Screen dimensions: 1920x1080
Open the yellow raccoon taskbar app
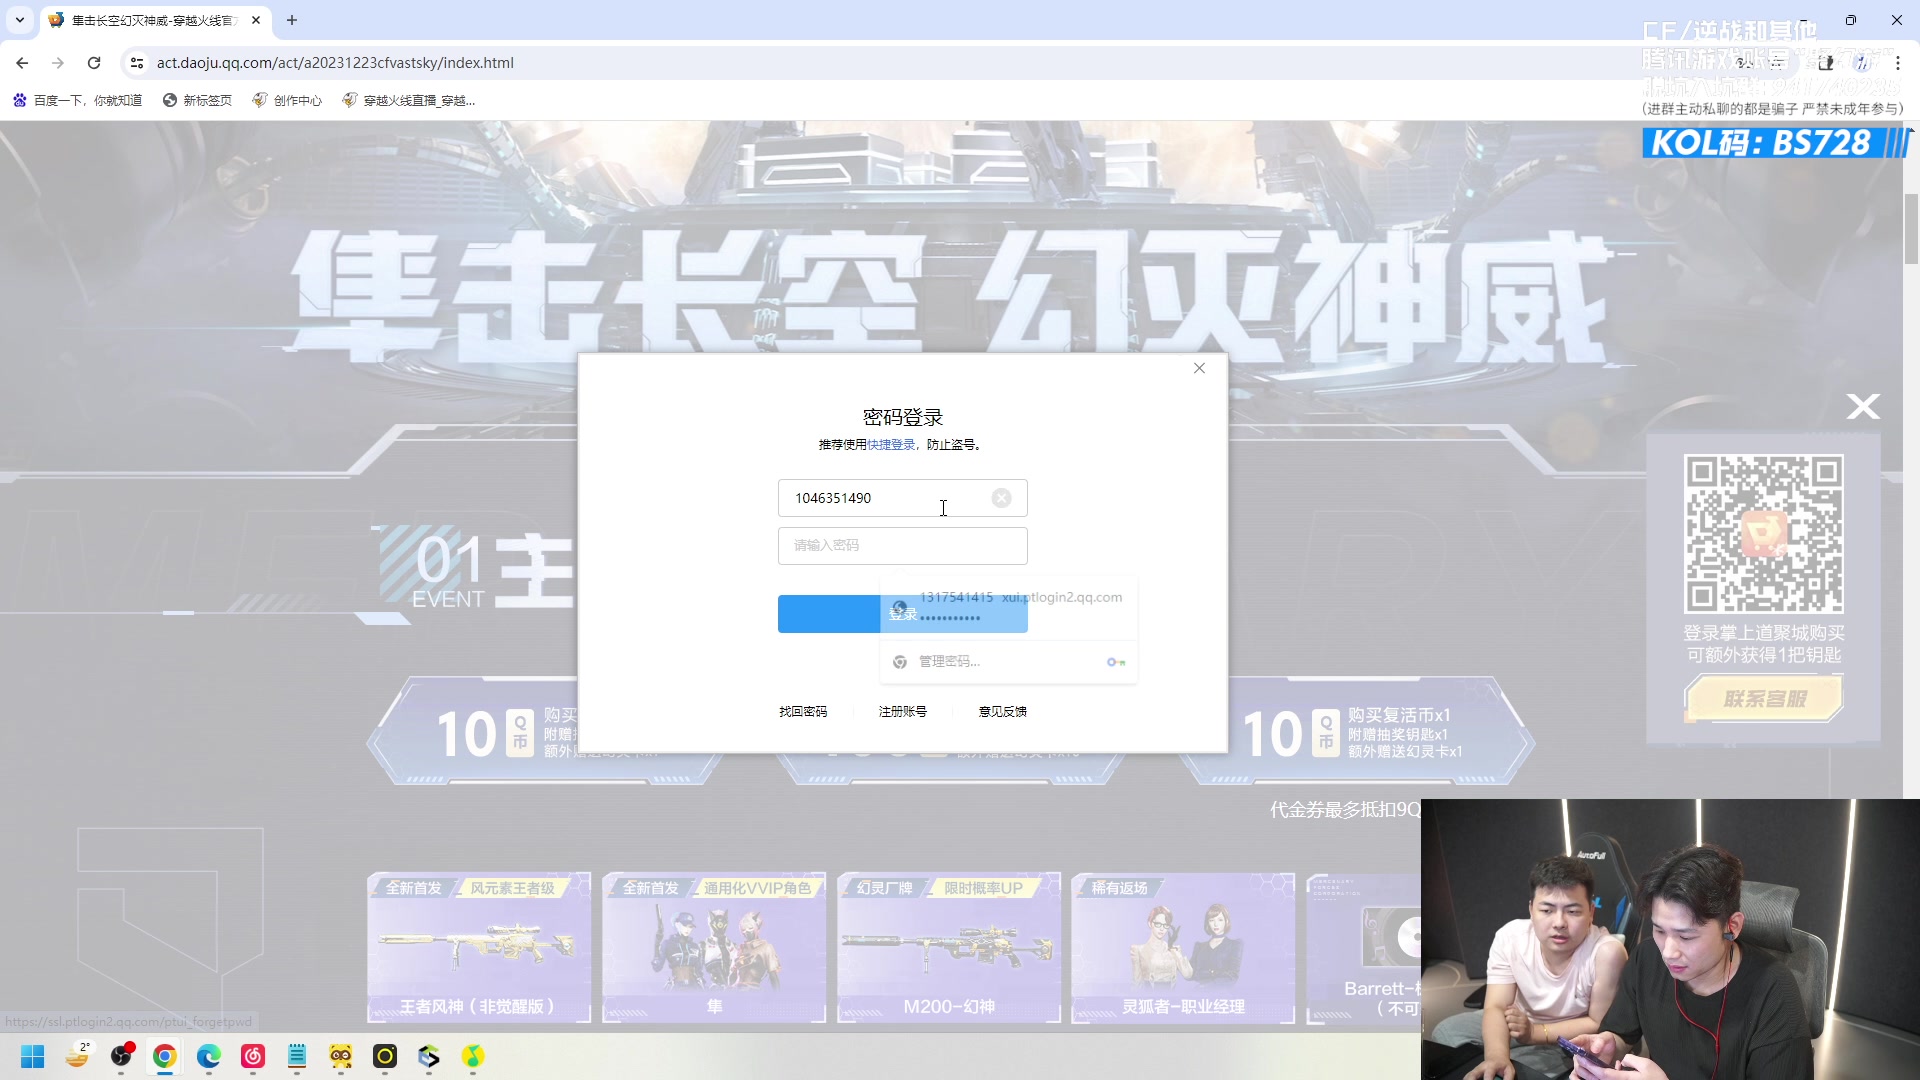click(x=341, y=1057)
